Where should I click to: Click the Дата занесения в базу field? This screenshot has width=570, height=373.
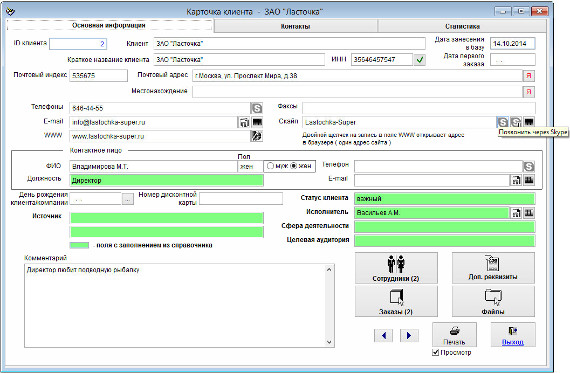[x=513, y=44]
